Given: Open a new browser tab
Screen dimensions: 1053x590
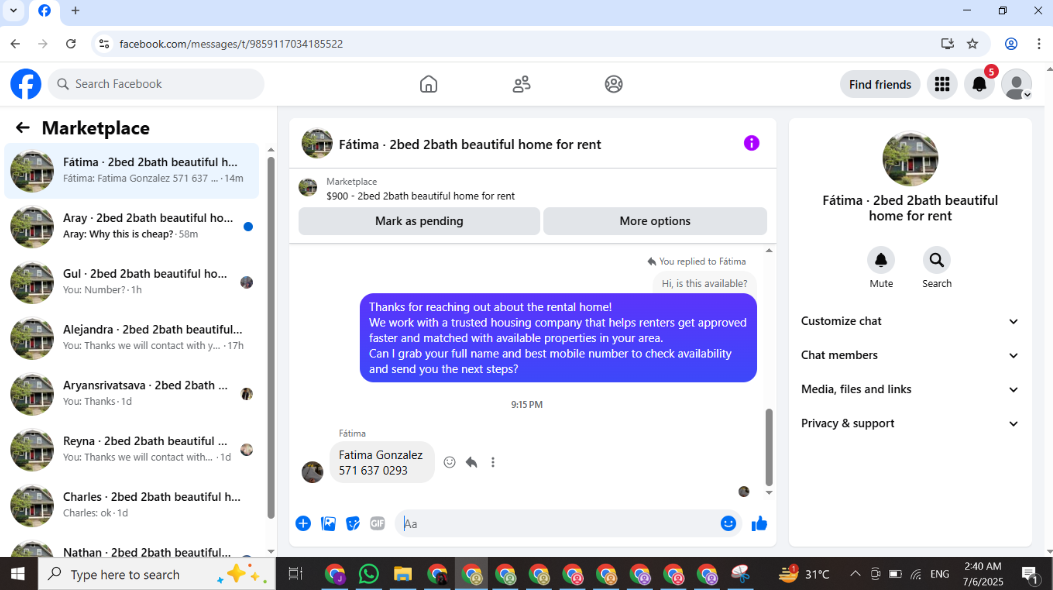Looking at the screenshot, I should pos(75,11).
